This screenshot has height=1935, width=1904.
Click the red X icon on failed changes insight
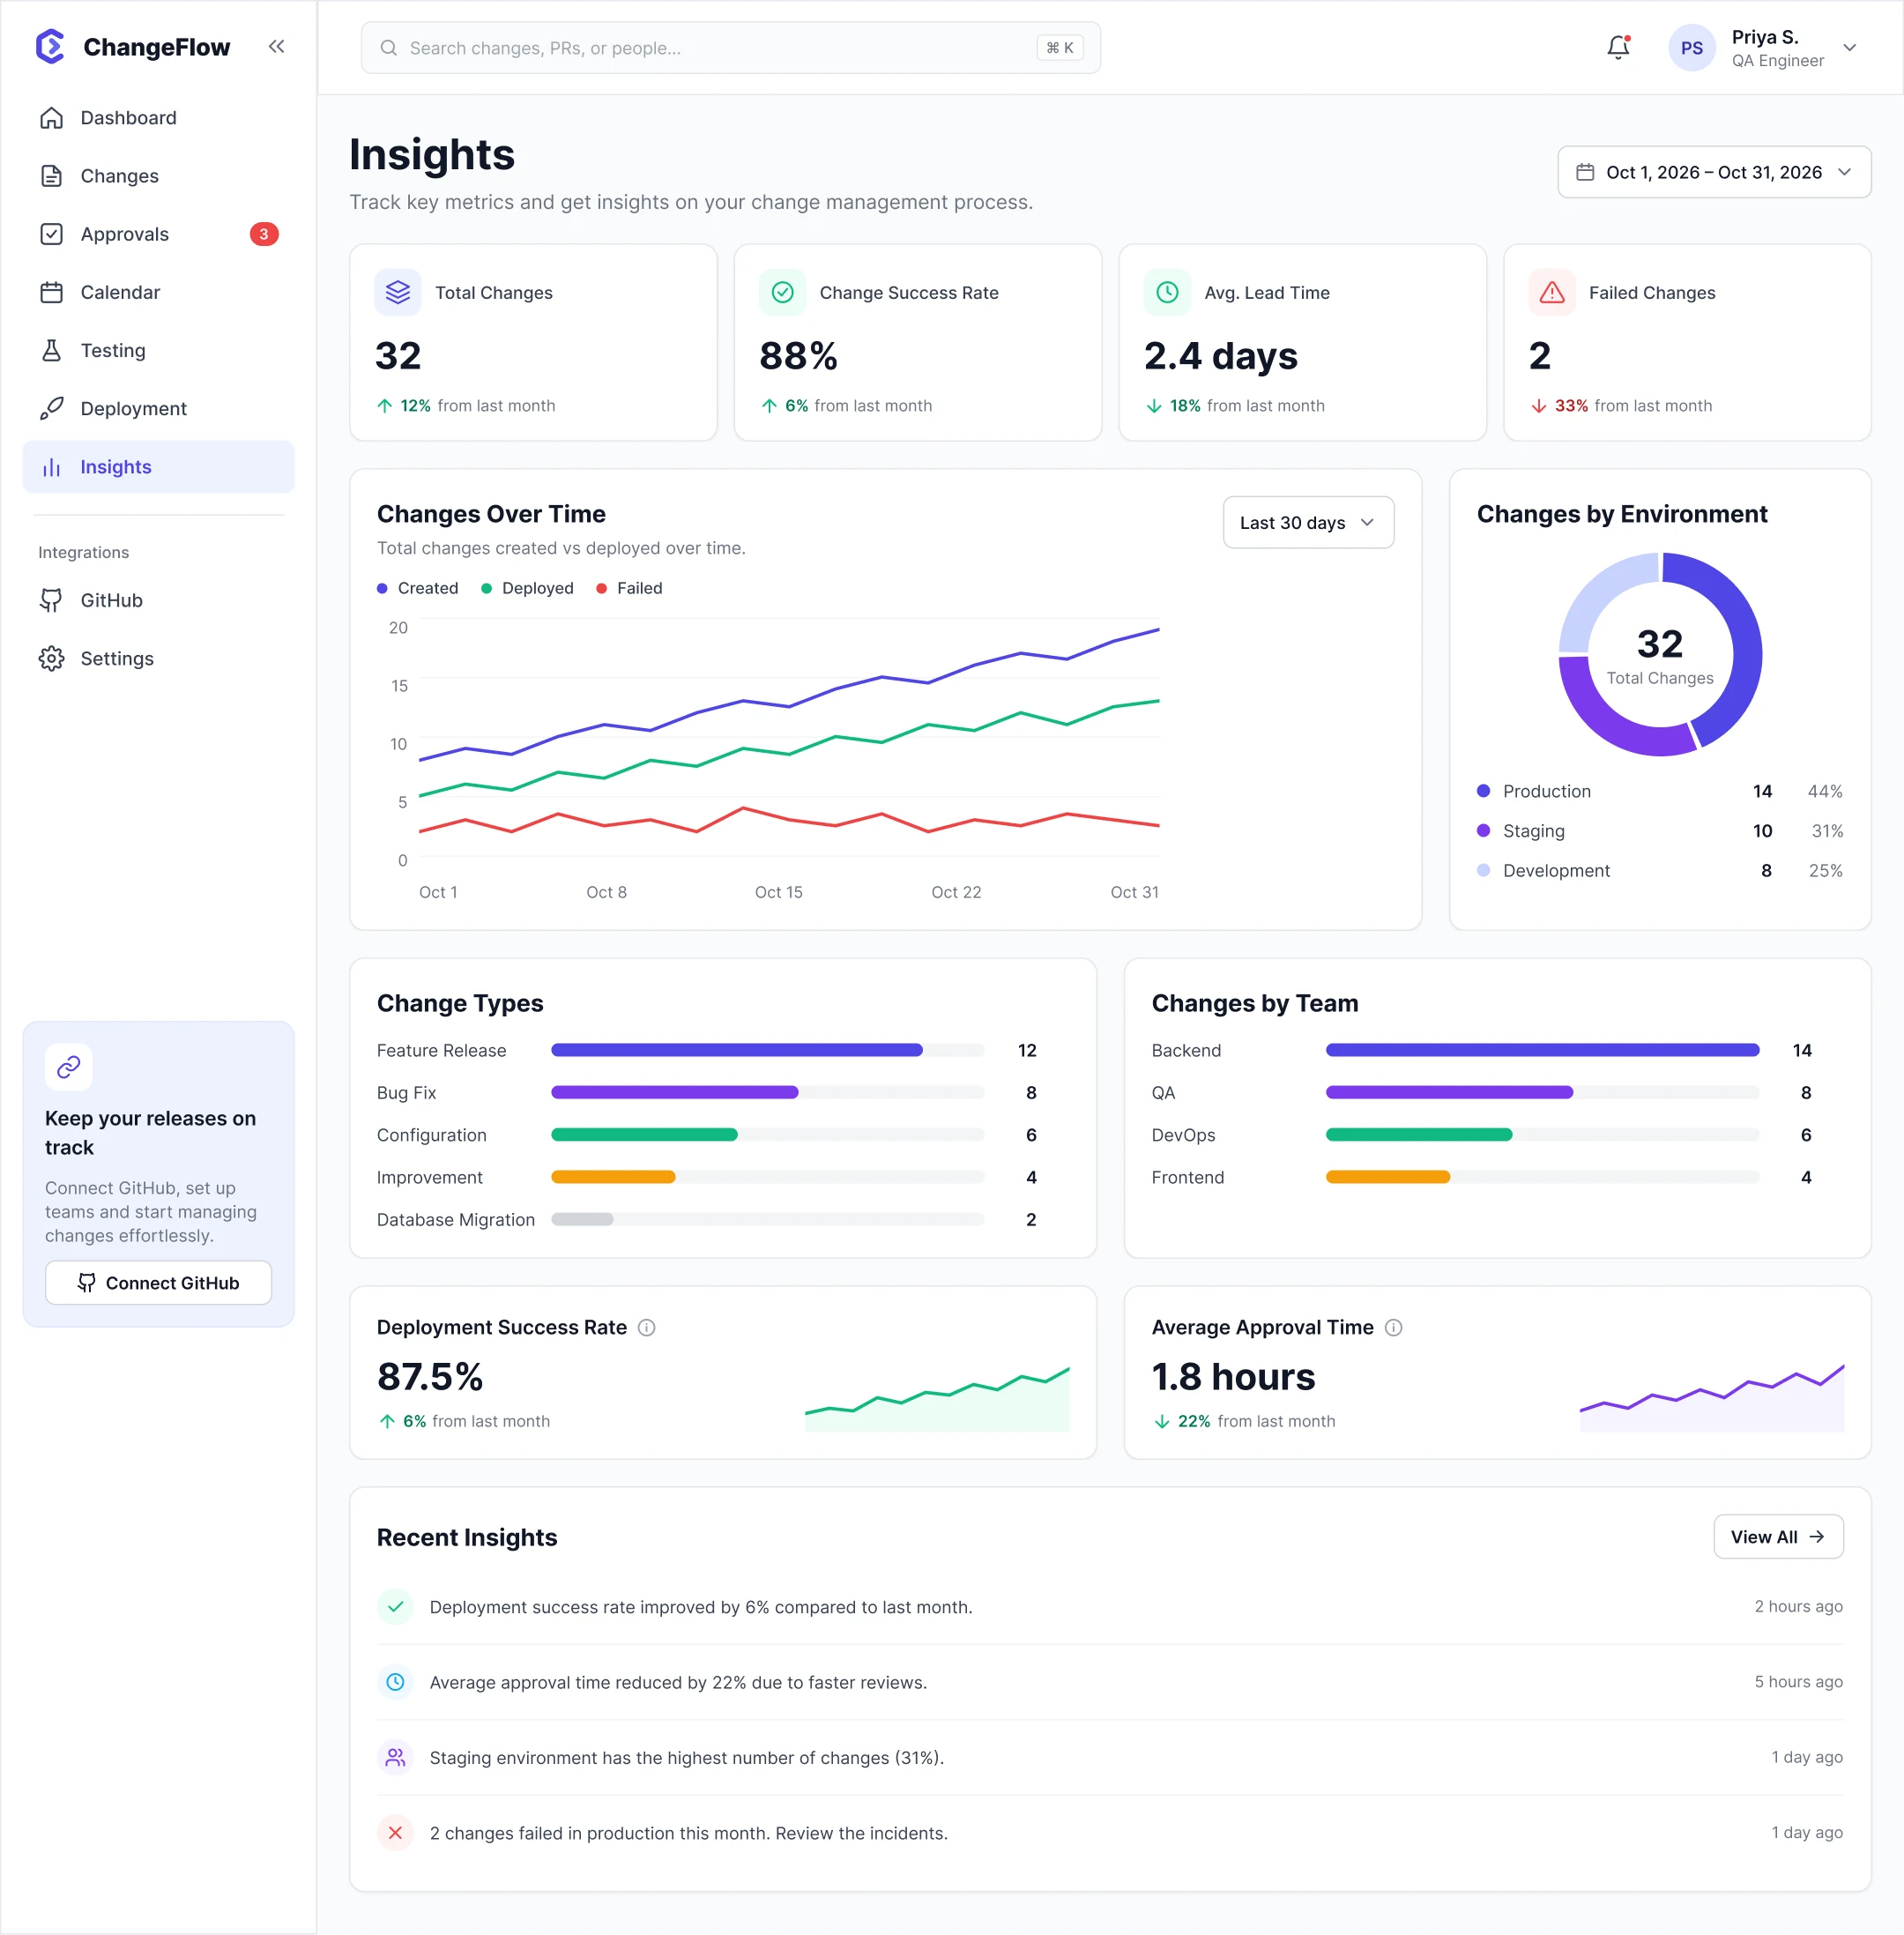[x=395, y=1833]
